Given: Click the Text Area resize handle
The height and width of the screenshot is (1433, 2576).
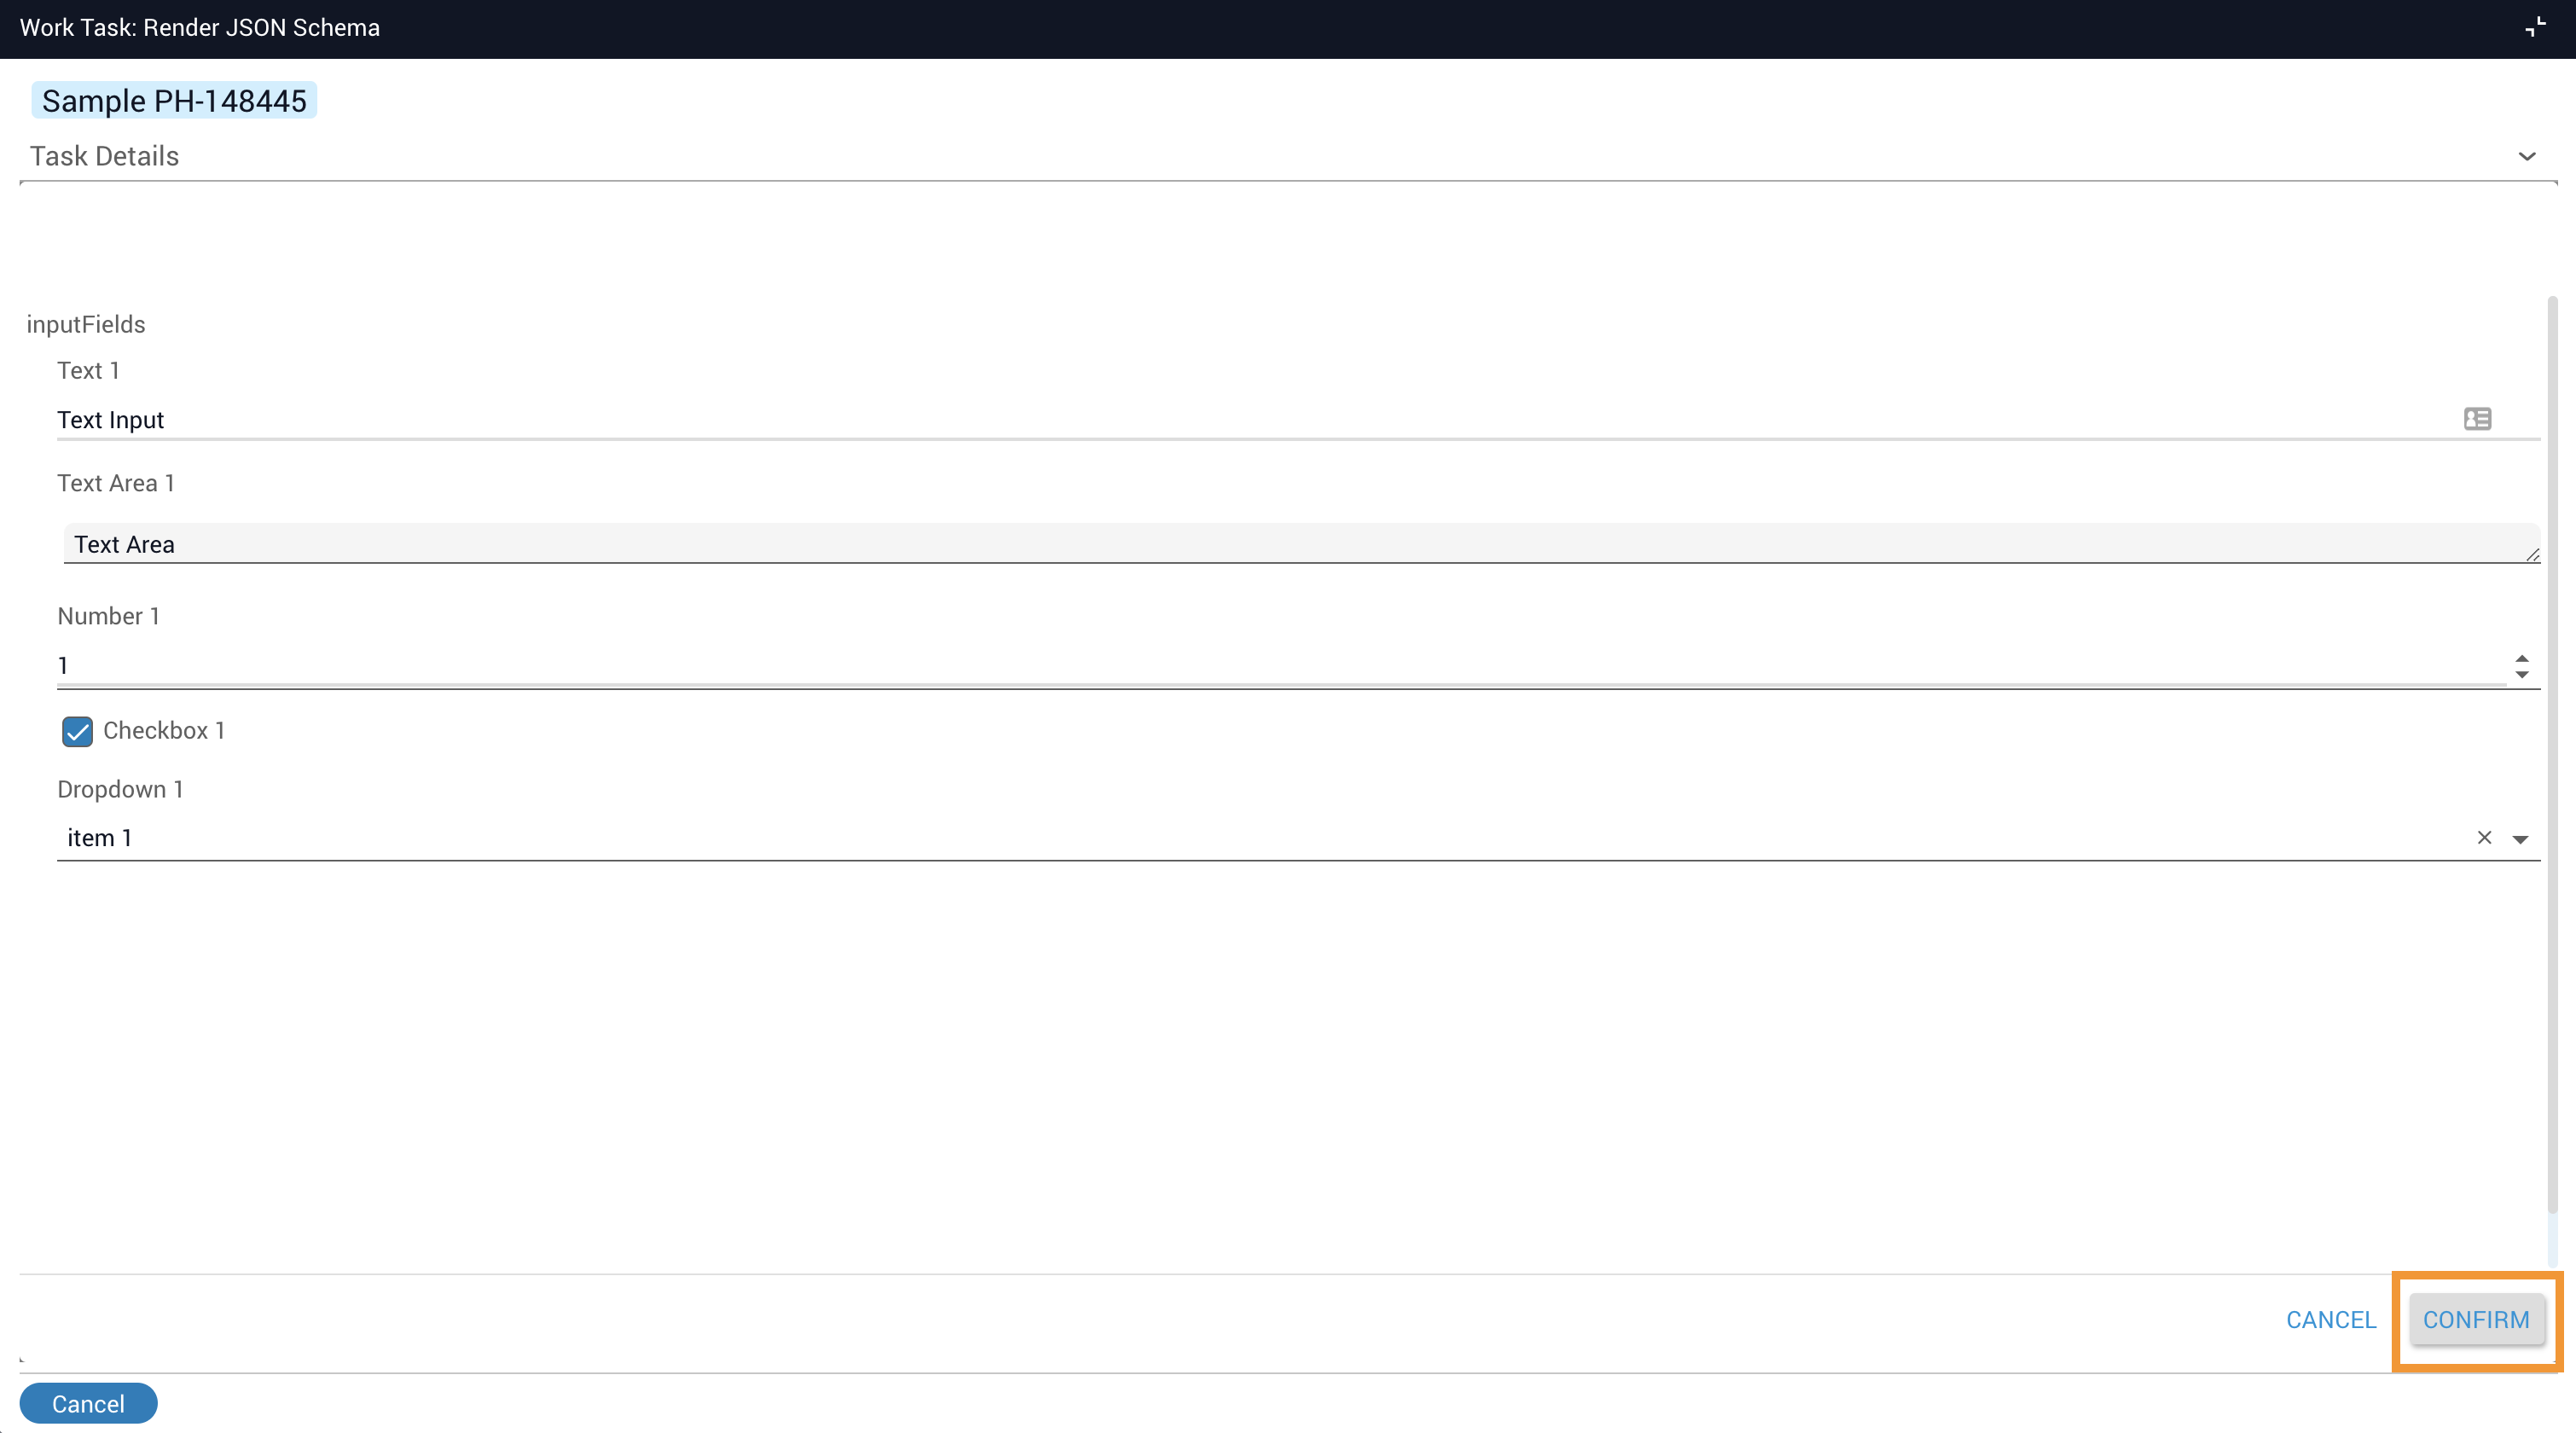Looking at the screenshot, I should 2532,555.
